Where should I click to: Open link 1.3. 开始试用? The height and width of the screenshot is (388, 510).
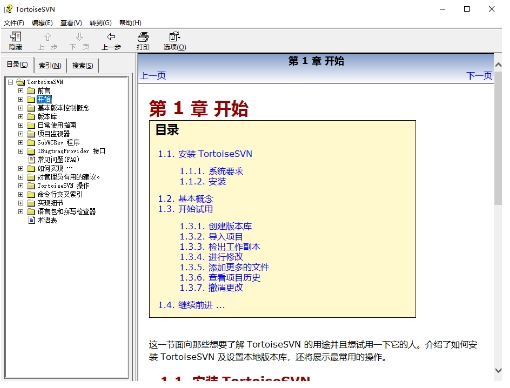[x=185, y=209]
